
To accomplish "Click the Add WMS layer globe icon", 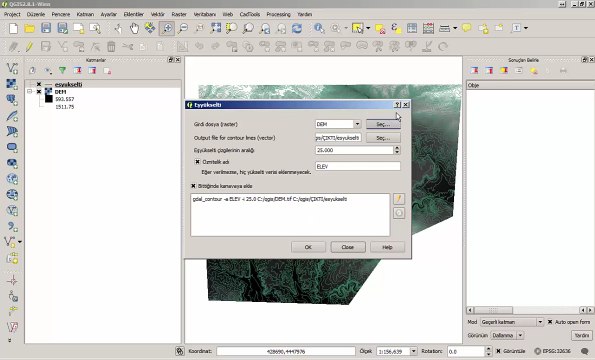I will [x=12, y=179].
